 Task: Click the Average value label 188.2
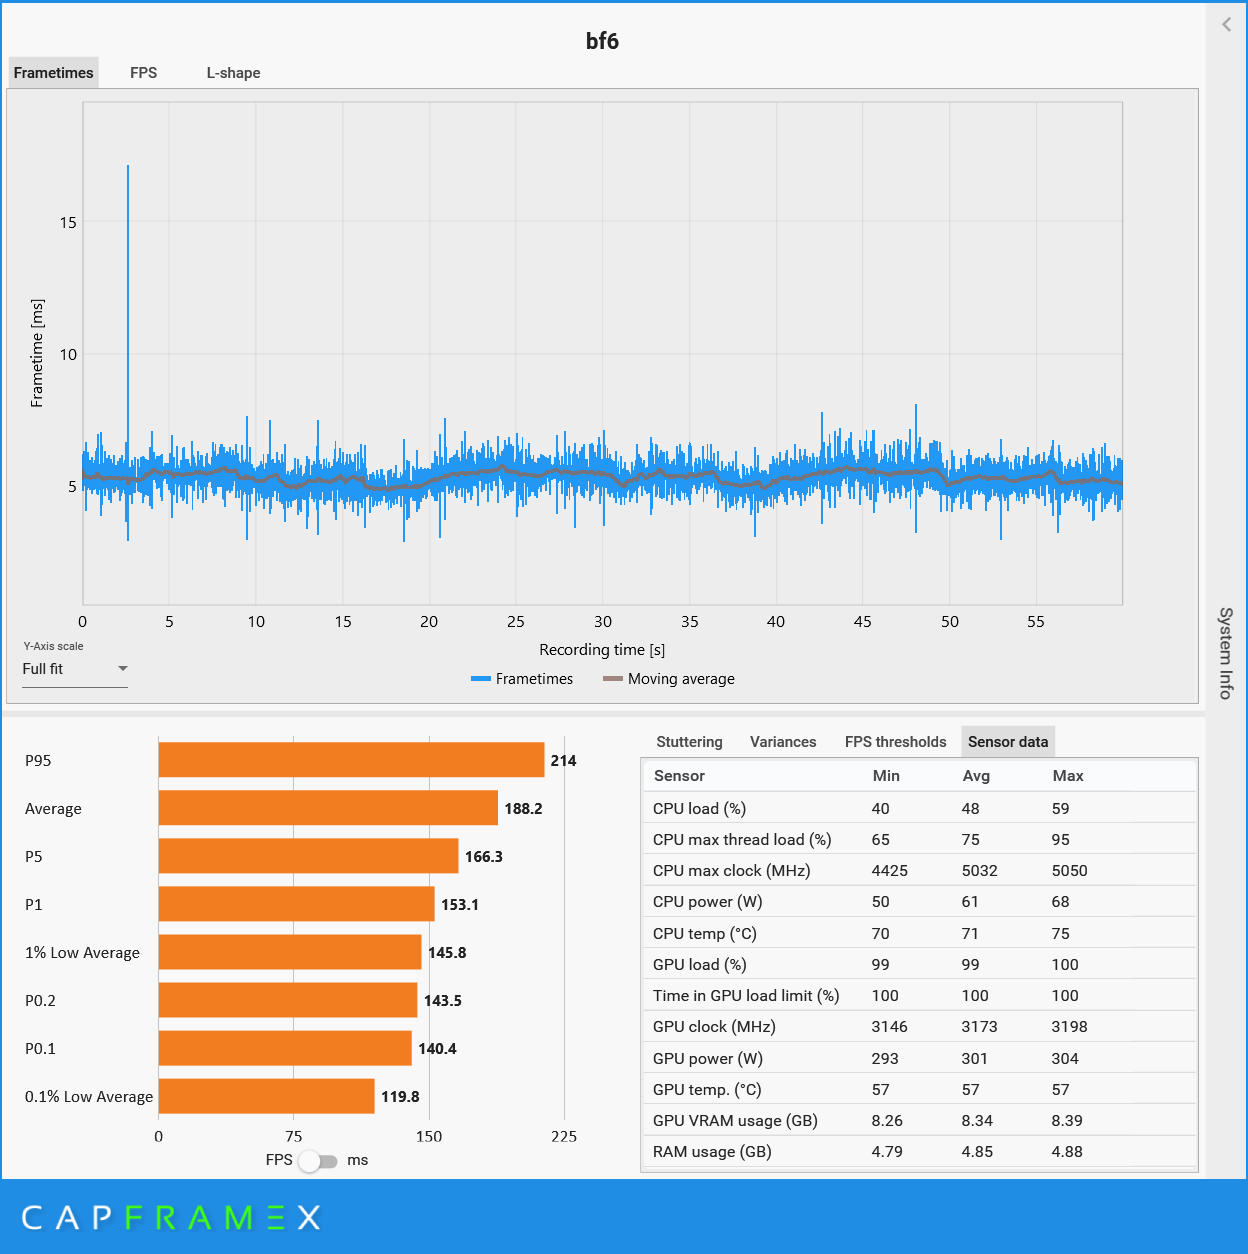pyautogui.click(x=523, y=808)
